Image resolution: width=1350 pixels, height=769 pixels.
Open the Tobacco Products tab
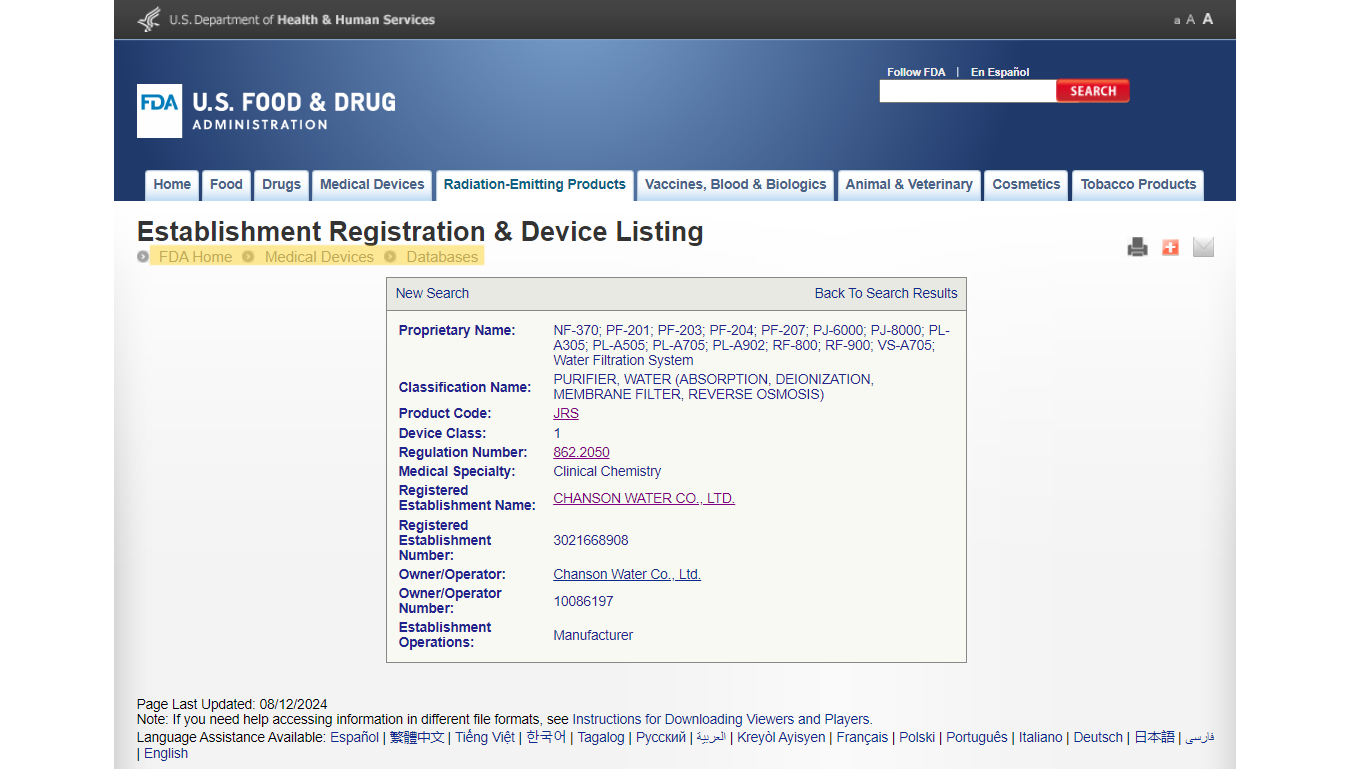click(x=1138, y=185)
